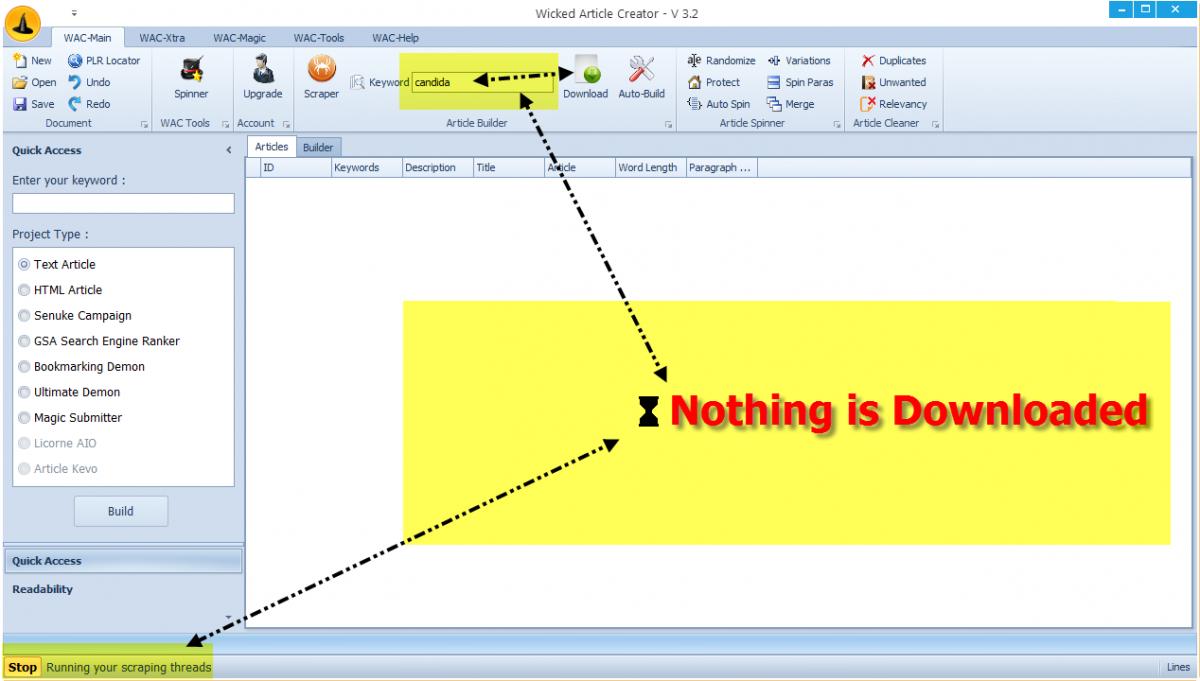Open the WAC-Tools ribbon tab

click(318, 38)
